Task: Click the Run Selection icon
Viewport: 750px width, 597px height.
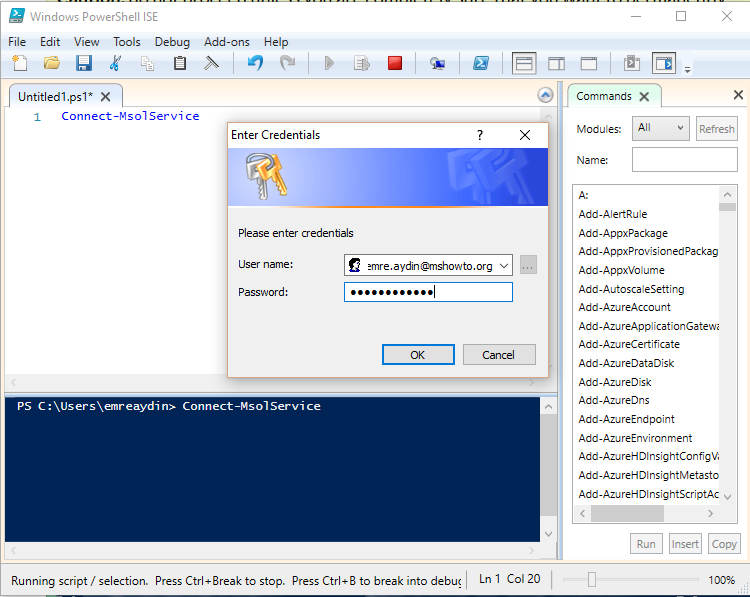Action: (362, 63)
